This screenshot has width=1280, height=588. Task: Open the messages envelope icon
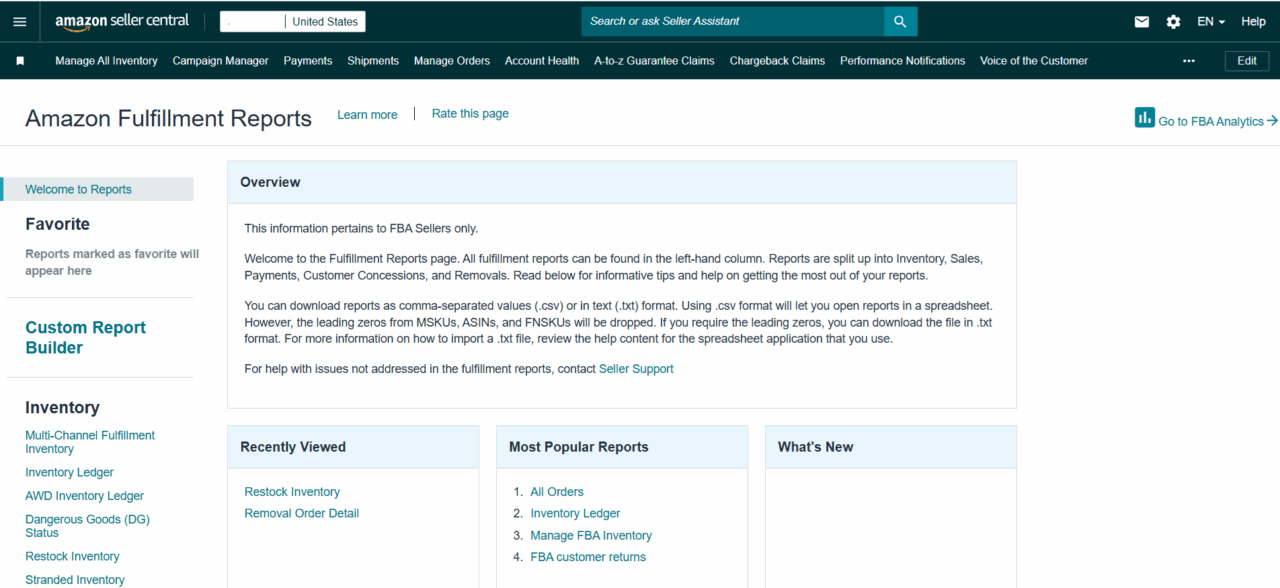[x=1142, y=21]
